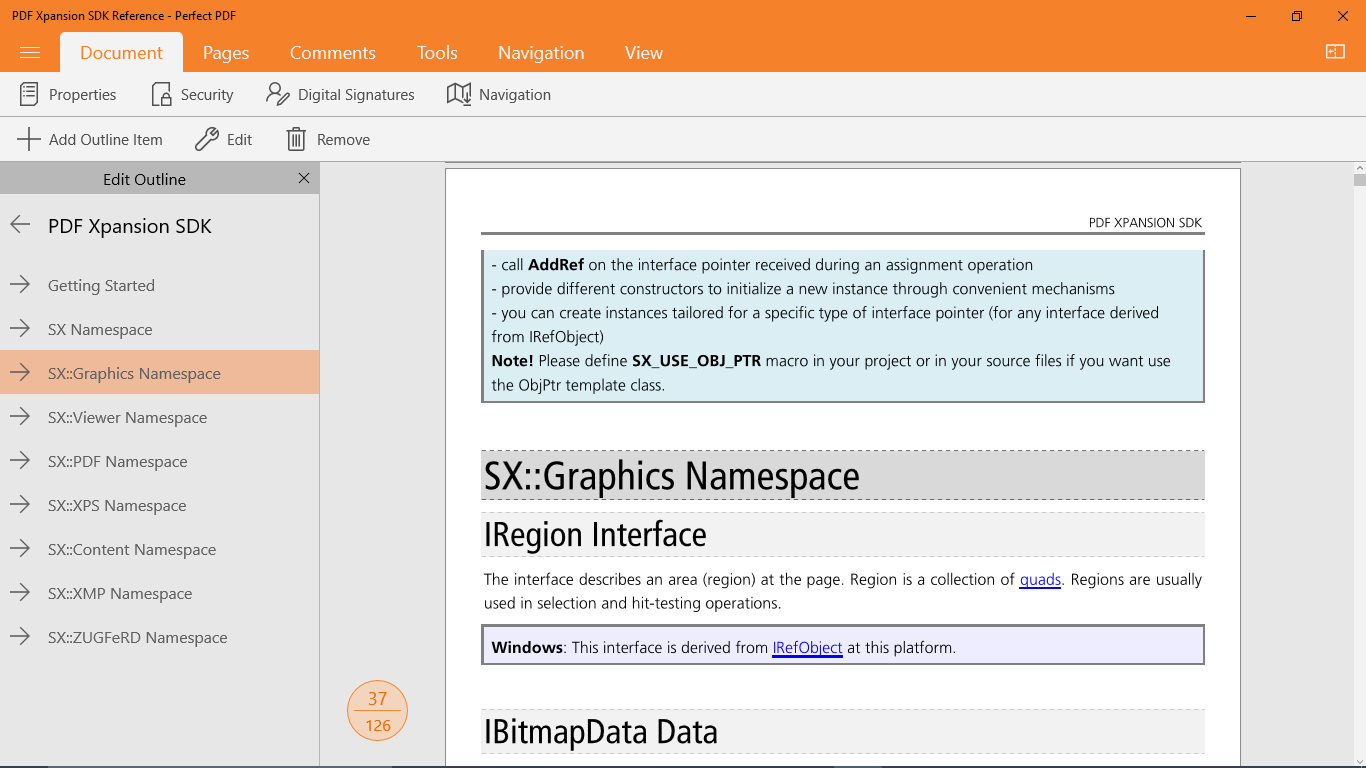Expand arrow next to SX::XMP Namespace
This screenshot has height=768, width=1366.
pos(20,593)
